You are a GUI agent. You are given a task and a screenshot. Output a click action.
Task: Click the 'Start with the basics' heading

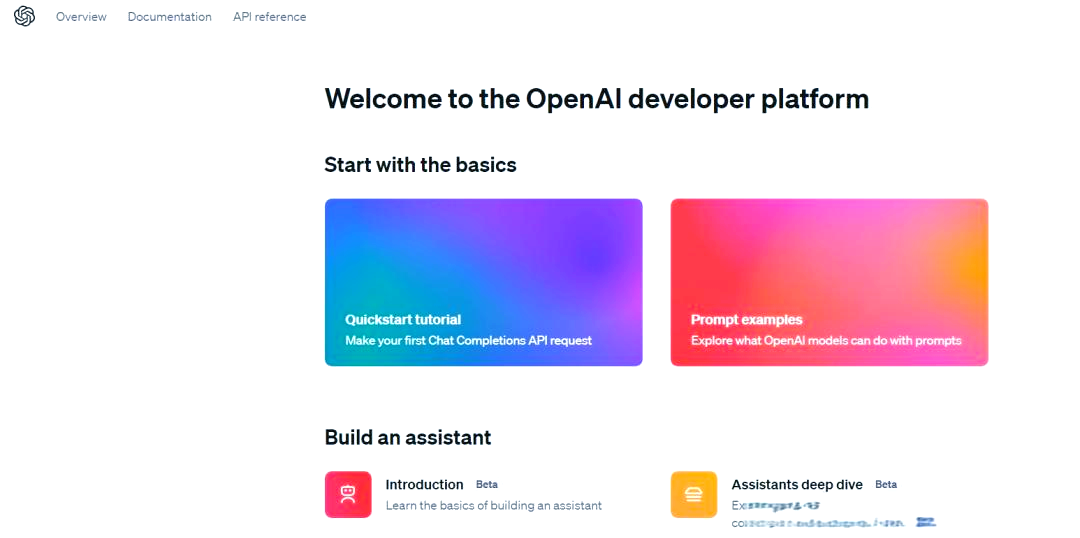tap(420, 165)
